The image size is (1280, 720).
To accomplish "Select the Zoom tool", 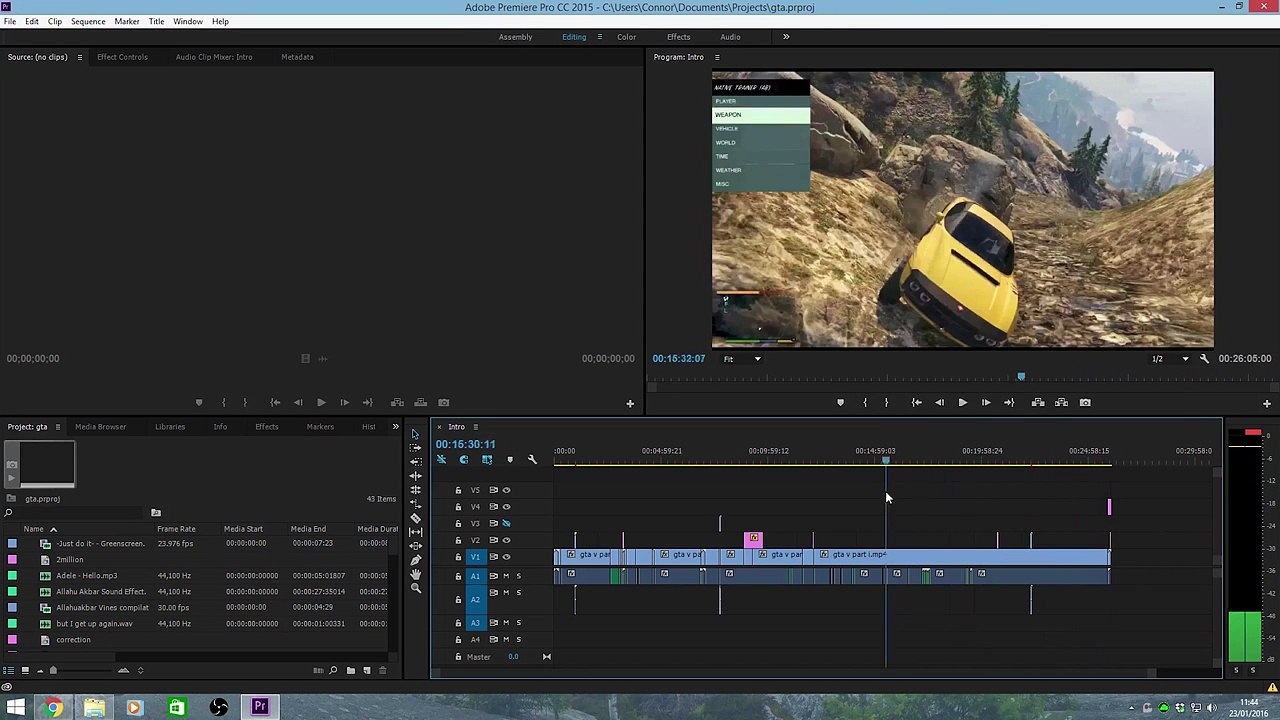I will pyautogui.click(x=416, y=588).
